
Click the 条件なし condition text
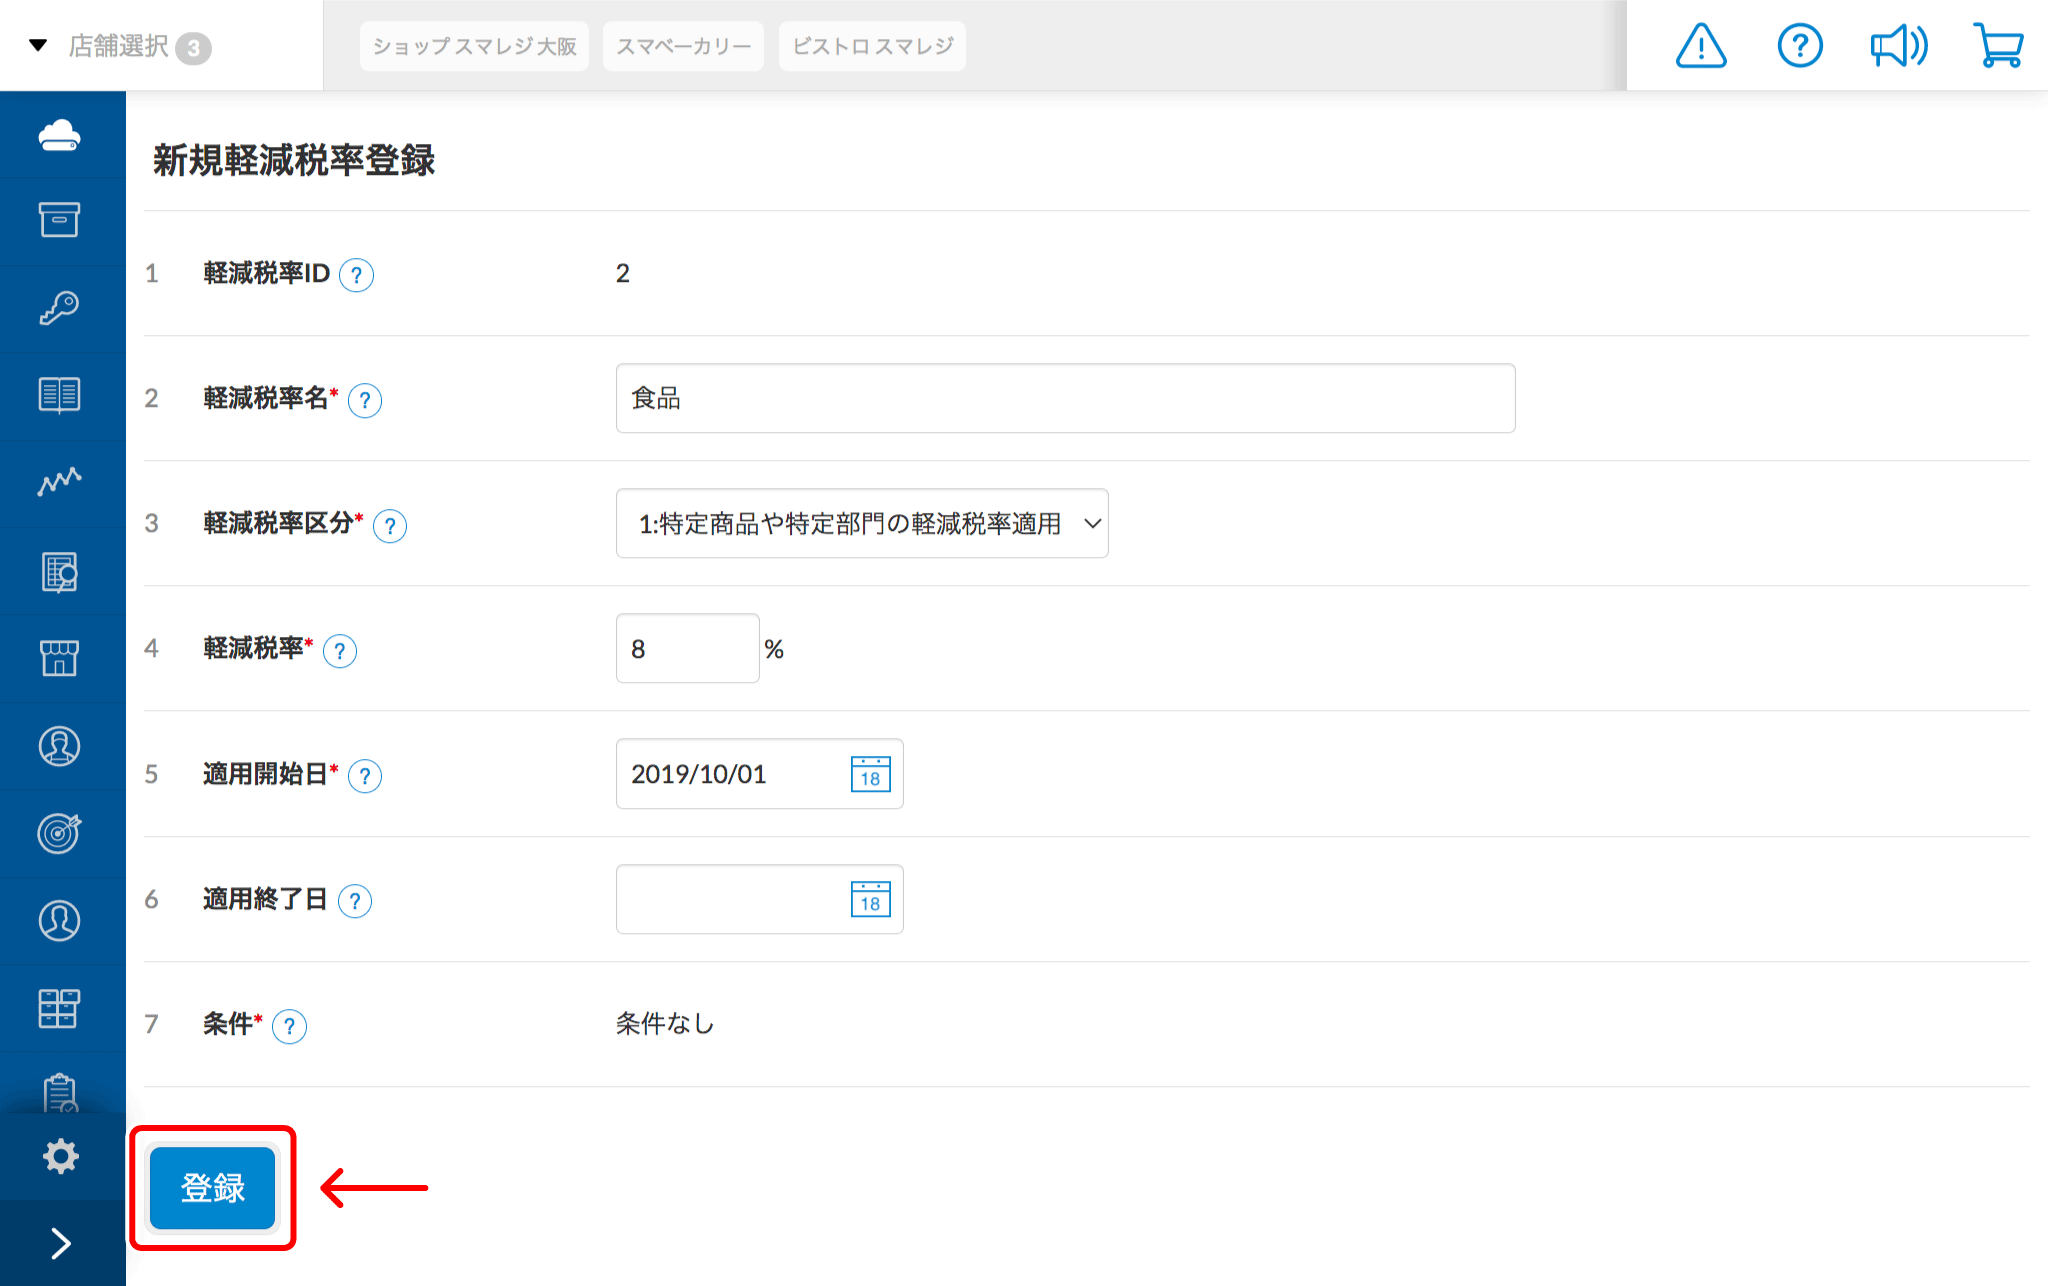(665, 1023)
